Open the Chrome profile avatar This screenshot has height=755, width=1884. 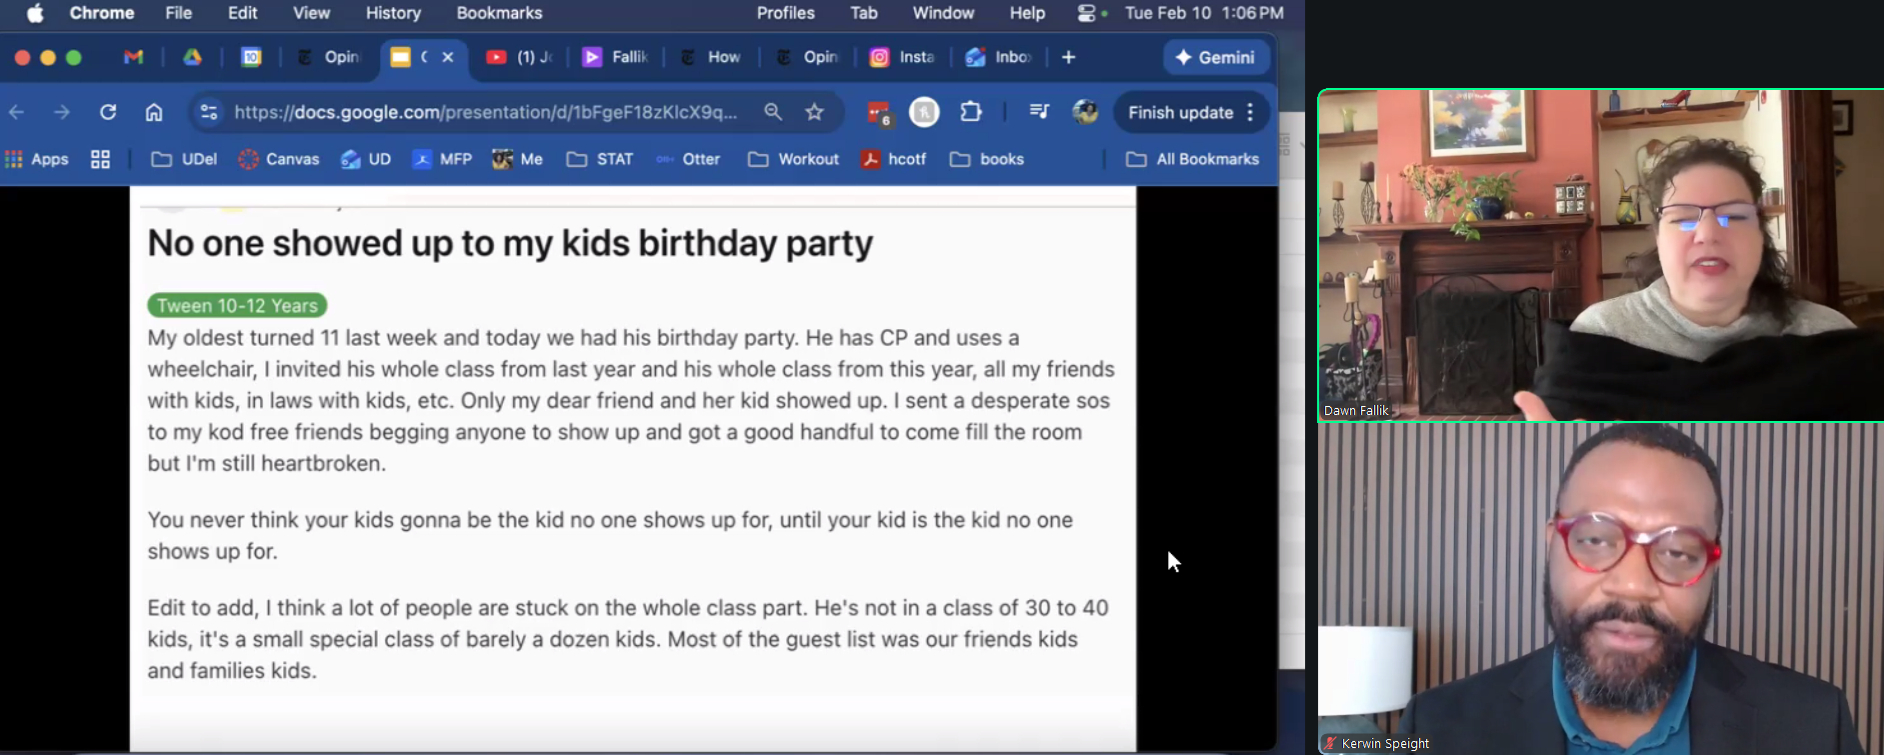point(1085,112)
